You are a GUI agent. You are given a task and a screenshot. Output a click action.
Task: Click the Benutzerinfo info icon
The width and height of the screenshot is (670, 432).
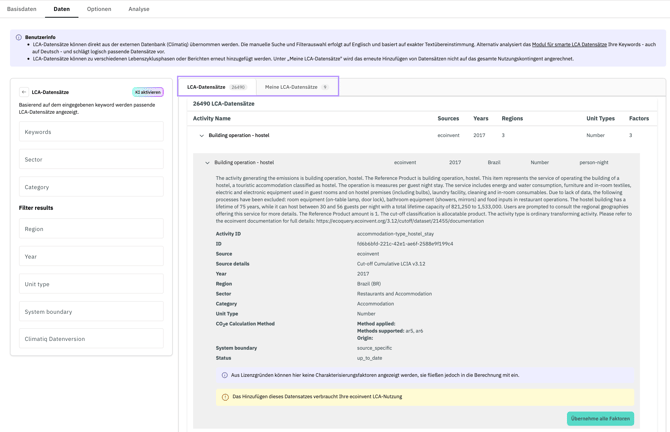coord(19,37)
